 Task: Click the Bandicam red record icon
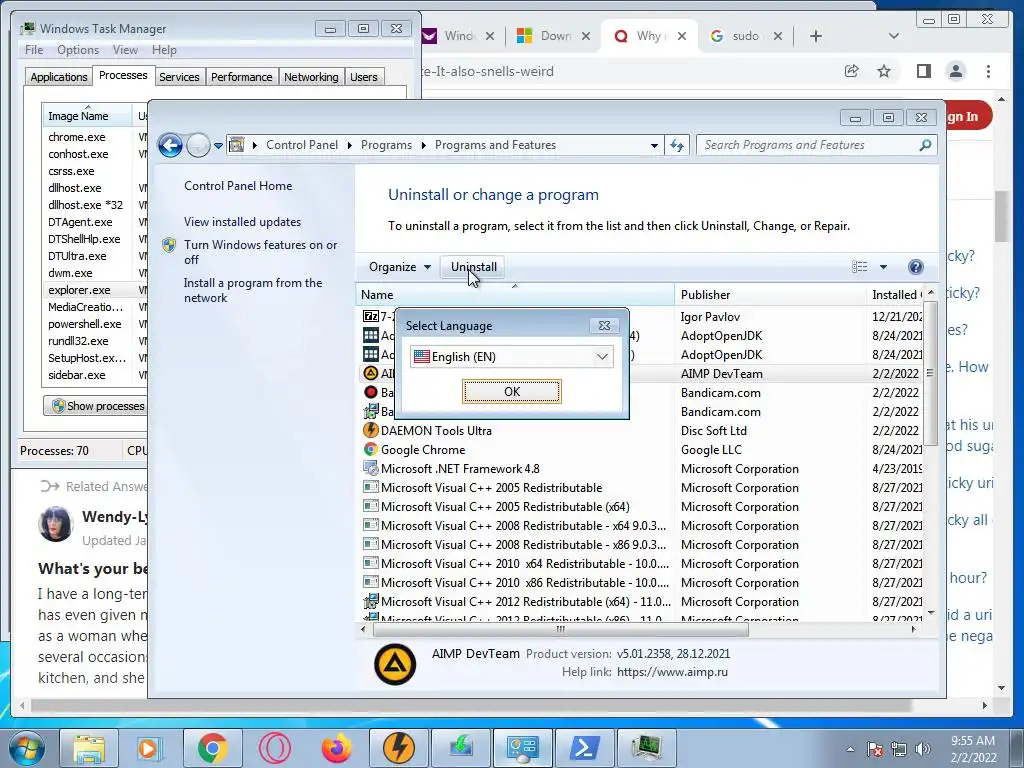[370, 392]
